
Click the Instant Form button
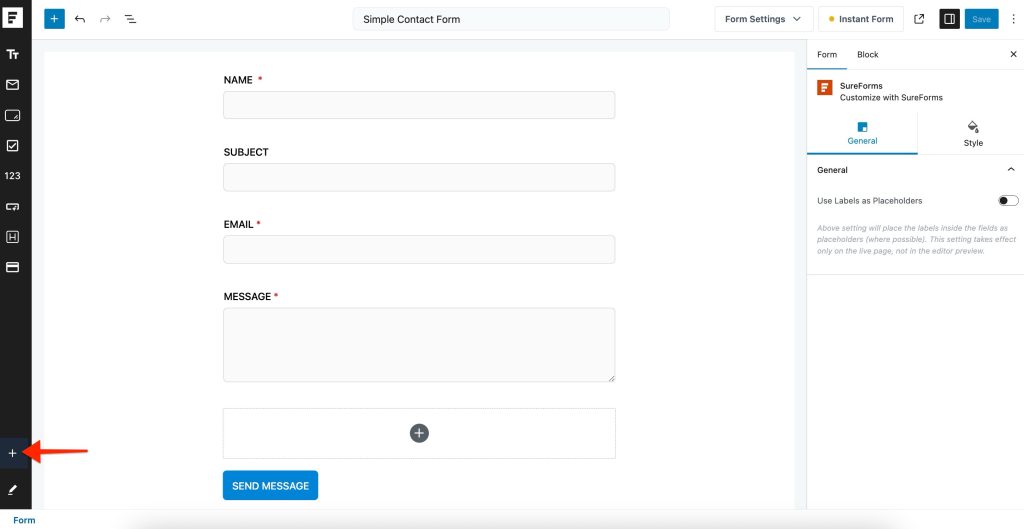pos(861,19)
